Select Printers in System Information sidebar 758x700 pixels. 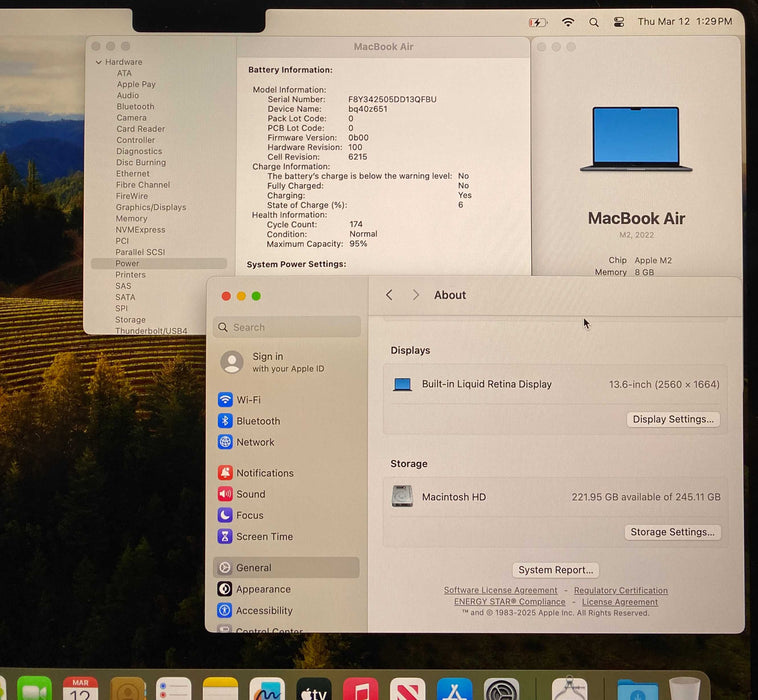pos(130,275)
